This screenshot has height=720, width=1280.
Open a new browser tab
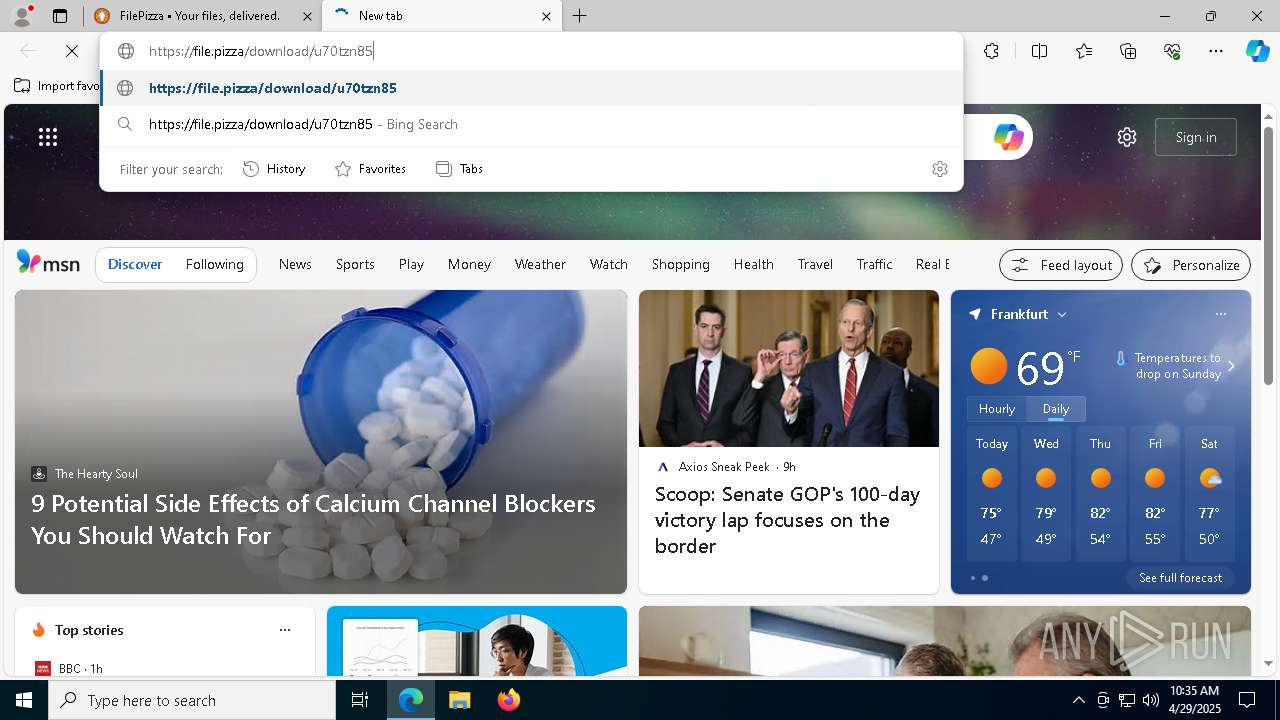(579, 16)
